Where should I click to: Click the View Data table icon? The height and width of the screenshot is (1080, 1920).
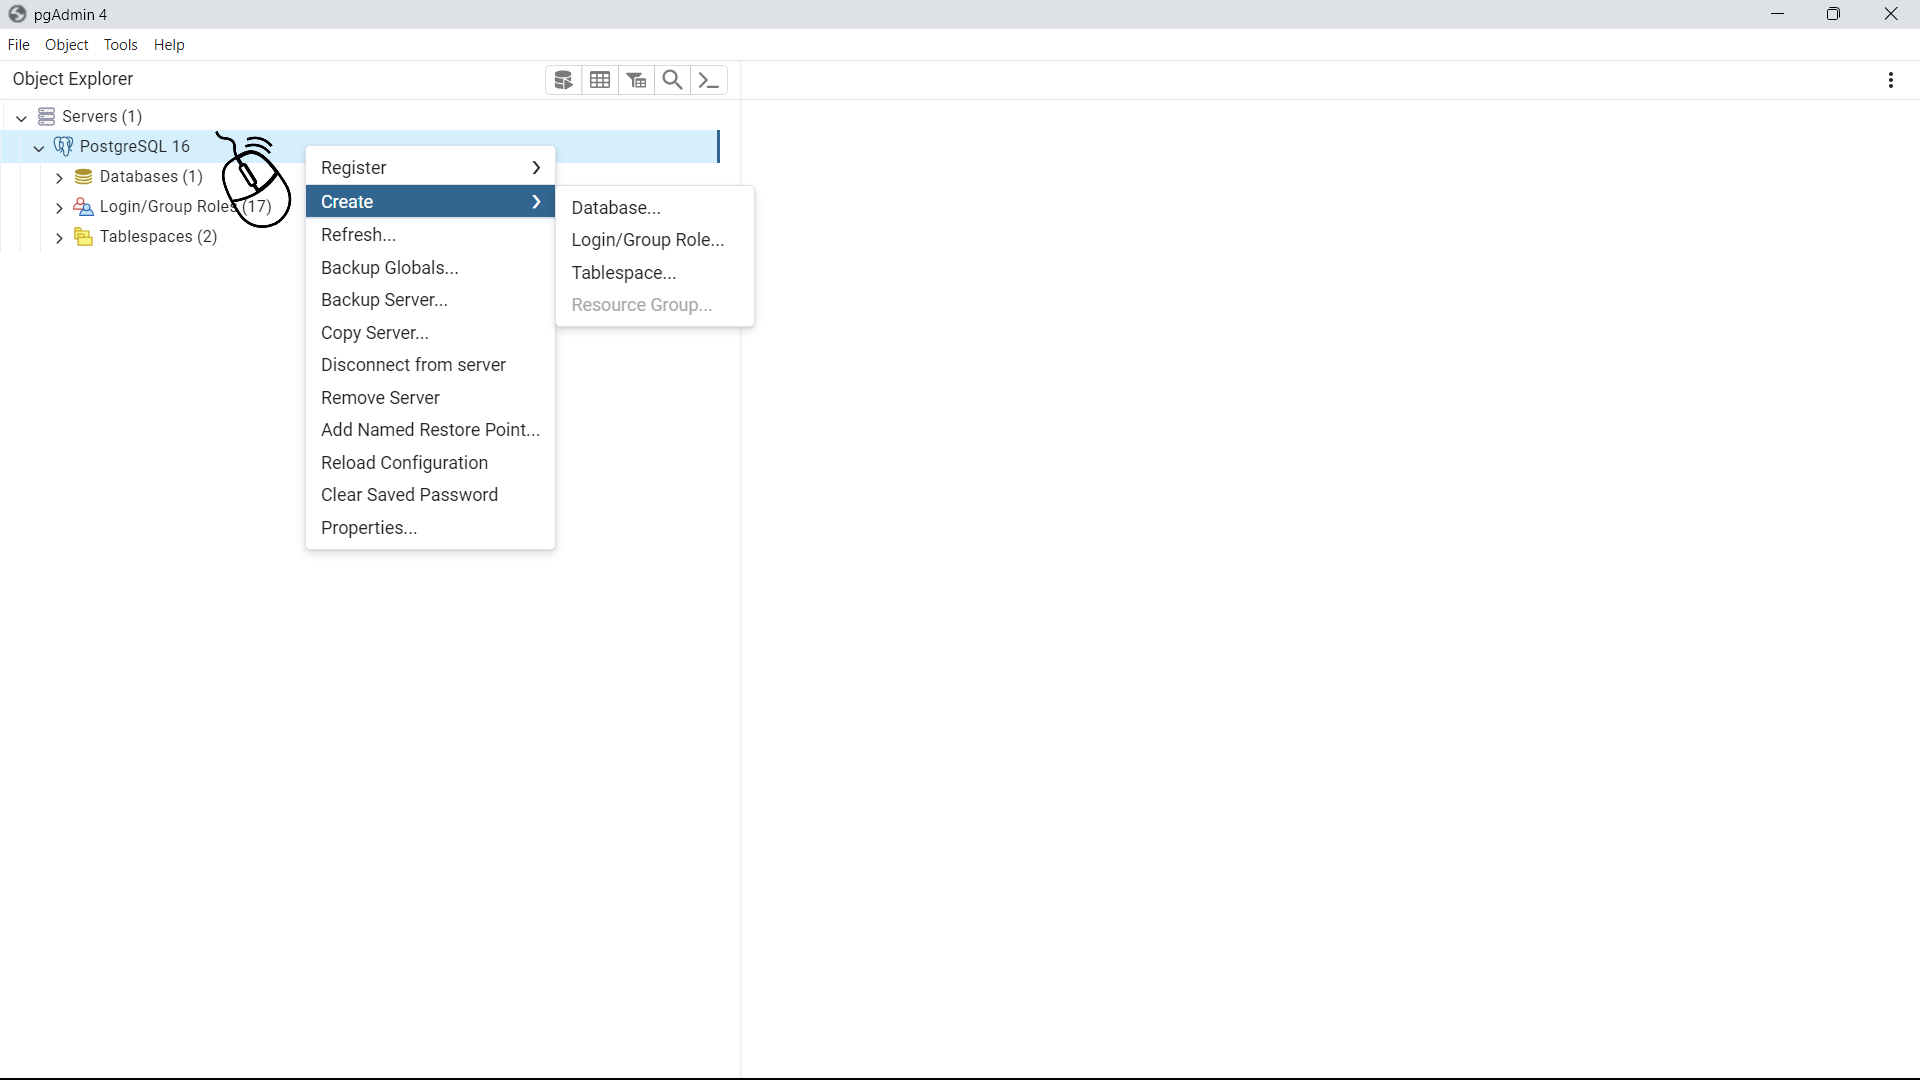[600, 80]
